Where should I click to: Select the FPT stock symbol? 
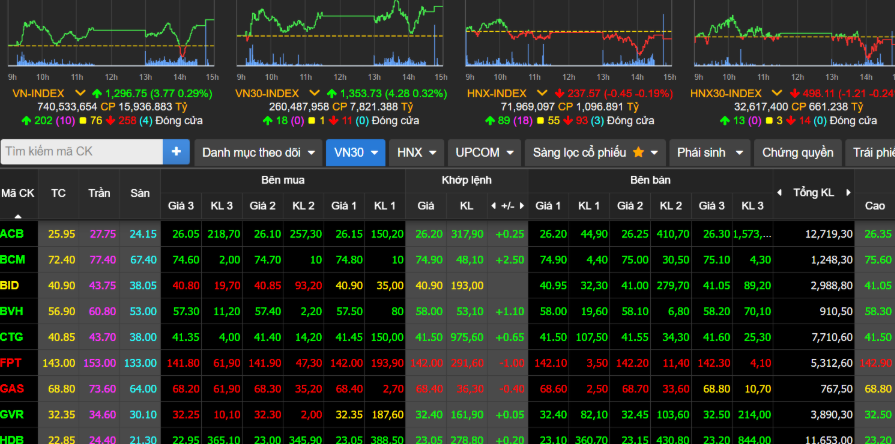(12, 363)
